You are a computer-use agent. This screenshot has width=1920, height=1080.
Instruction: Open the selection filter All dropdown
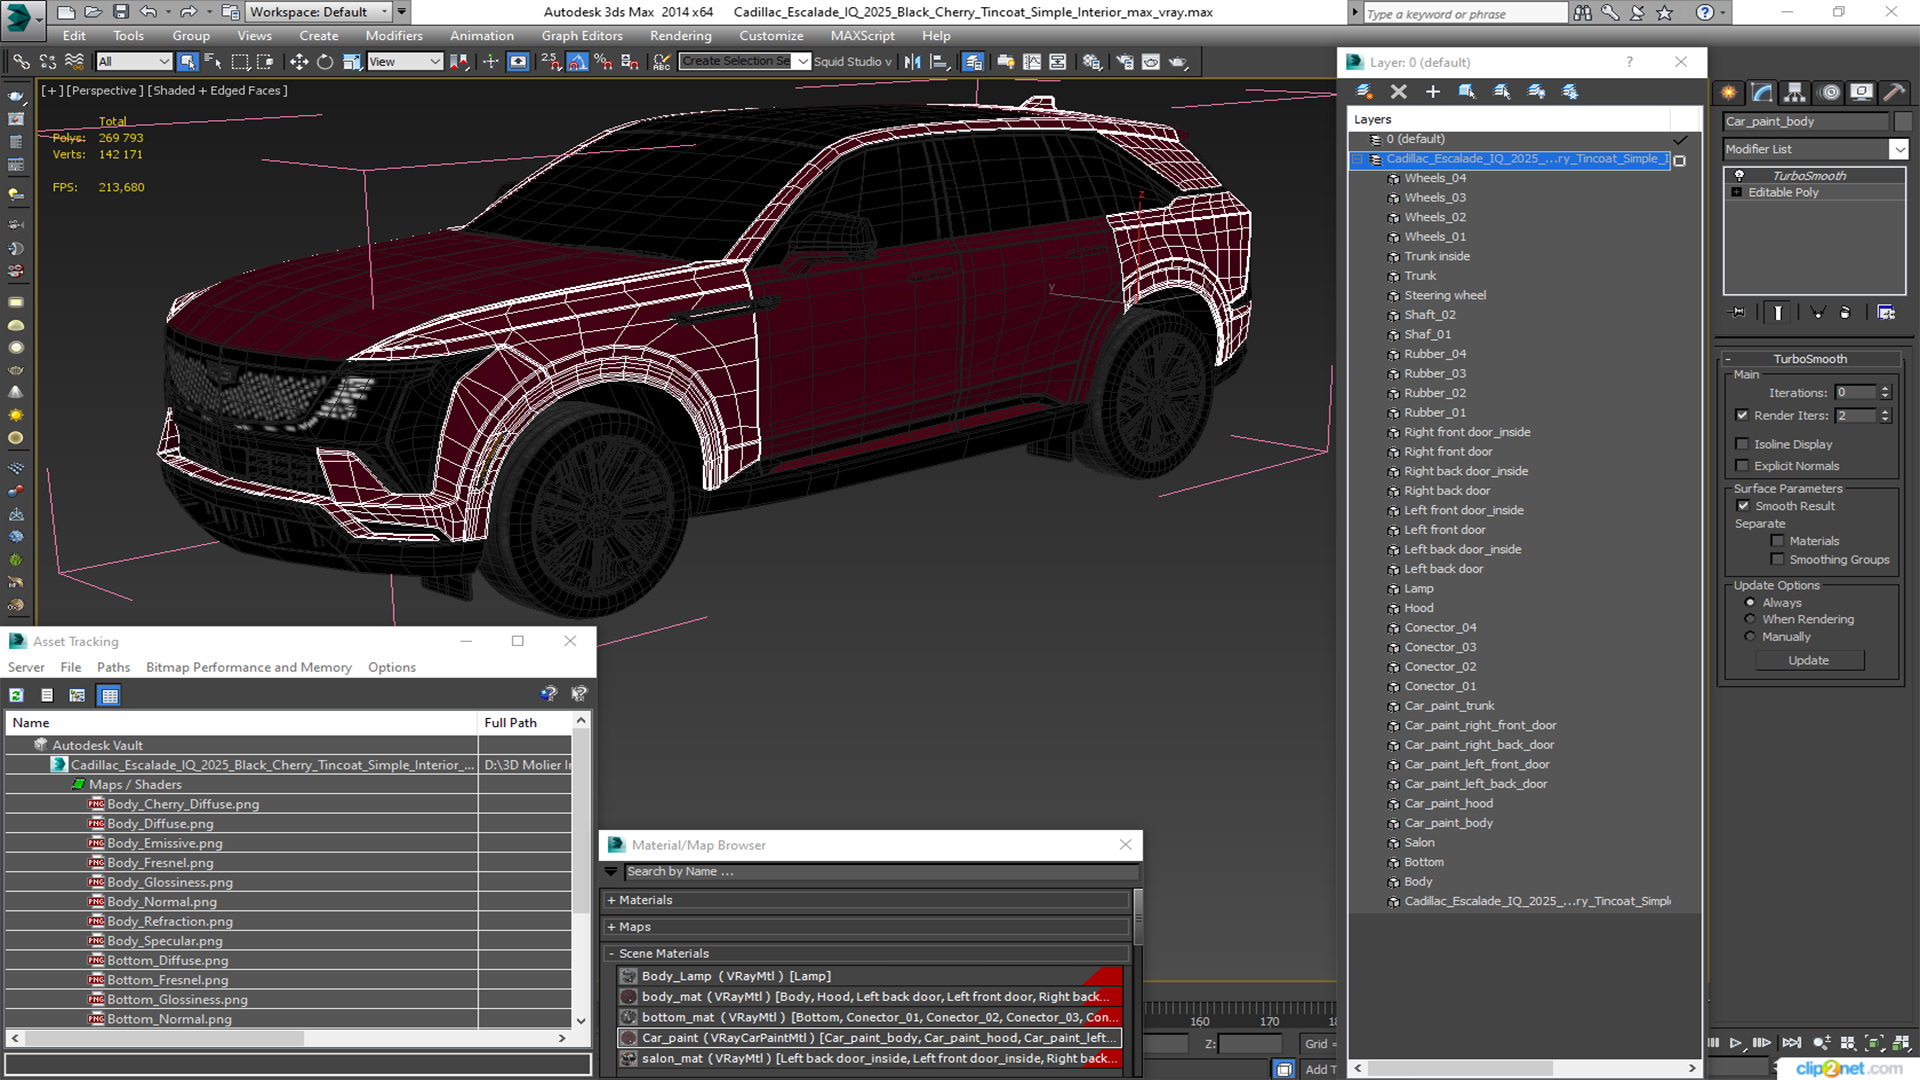pyautogui.click(x=134, y=62)
